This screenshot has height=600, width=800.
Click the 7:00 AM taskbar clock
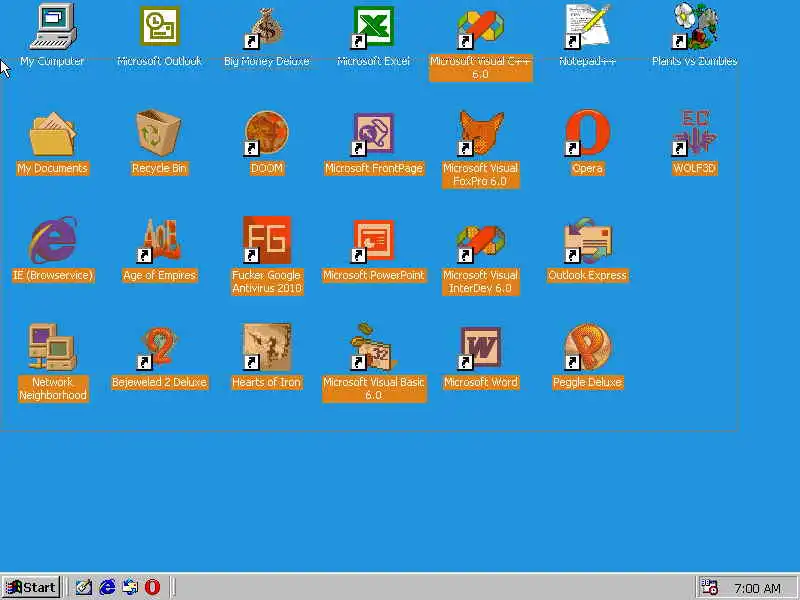(757, 588)
